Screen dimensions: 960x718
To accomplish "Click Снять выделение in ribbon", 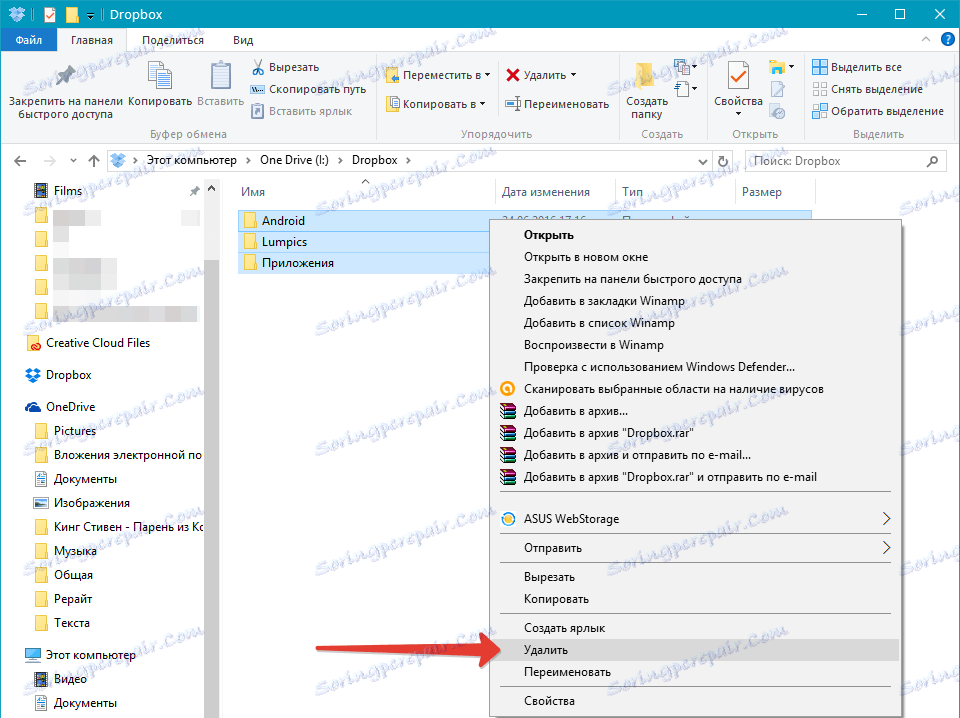I will click(x=867, y=89).
